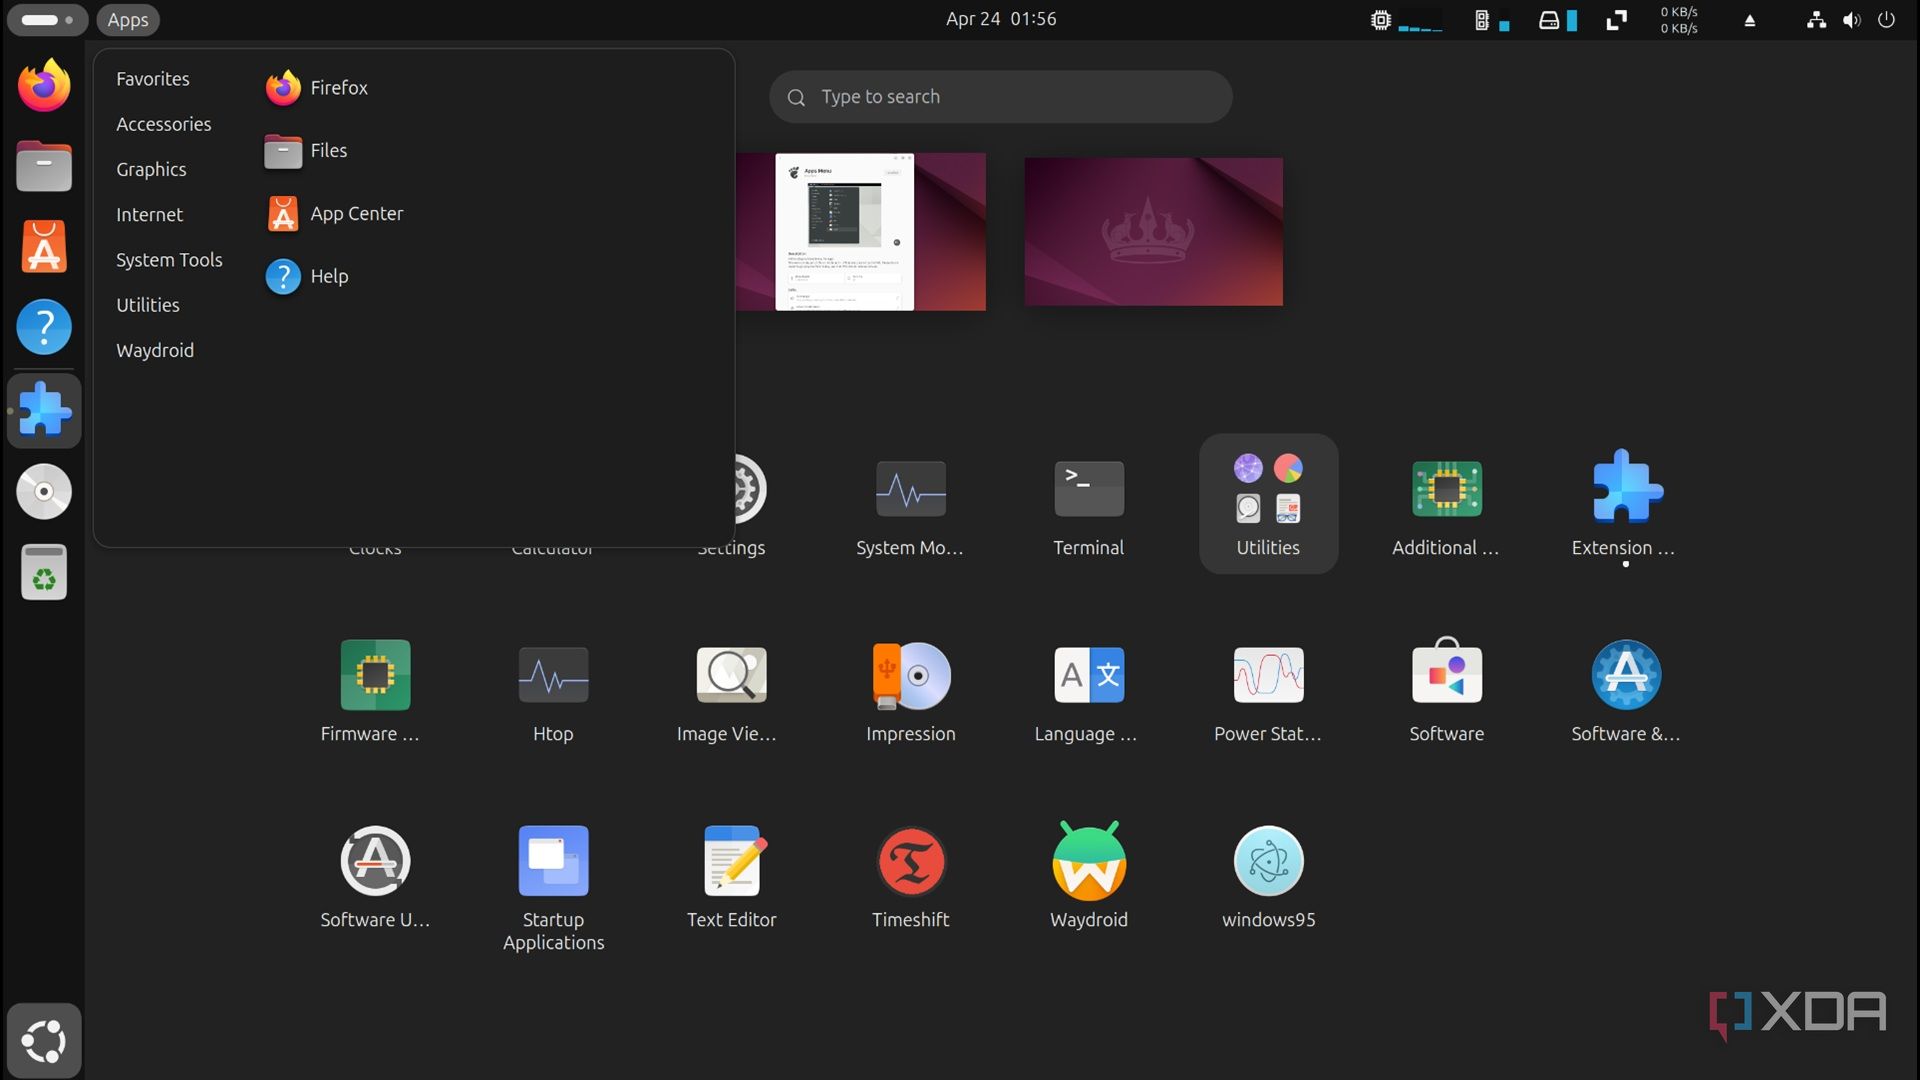
Task: Launch App Center in Apps menu list
Action: click(x=334, y=214)
